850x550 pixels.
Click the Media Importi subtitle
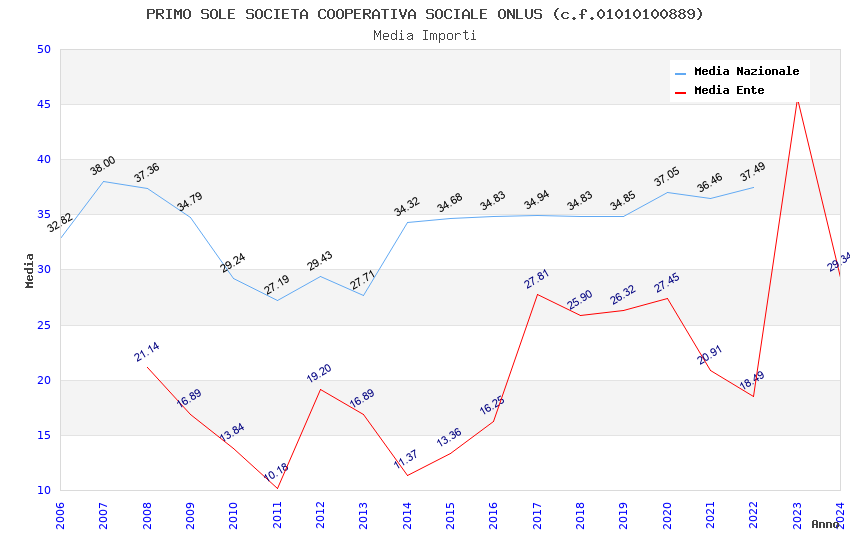(x=424, y=36)
